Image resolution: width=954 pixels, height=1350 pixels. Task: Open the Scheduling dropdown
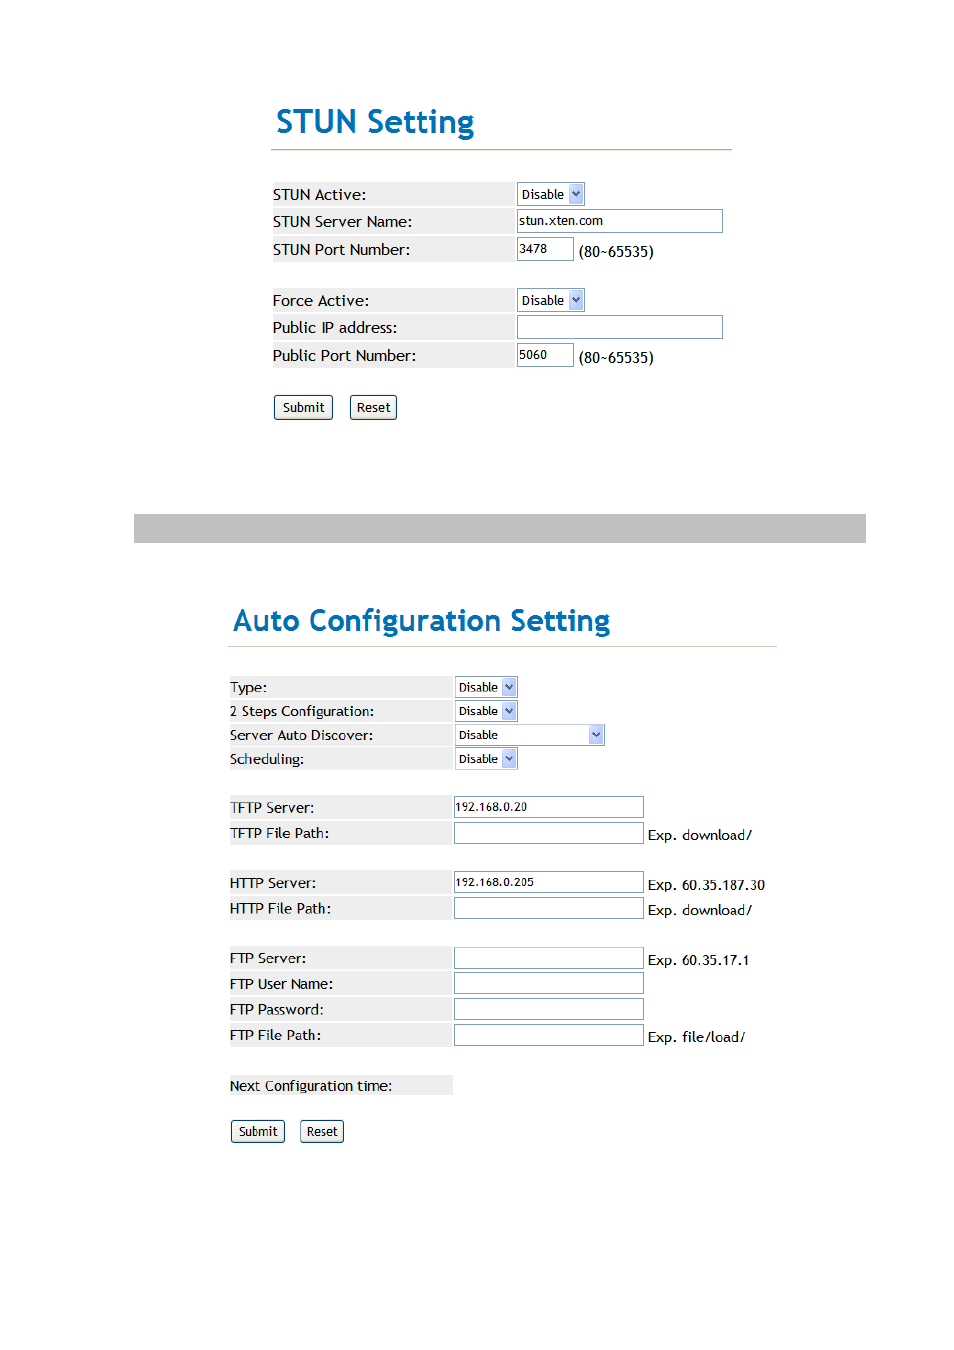pos(486,759)
